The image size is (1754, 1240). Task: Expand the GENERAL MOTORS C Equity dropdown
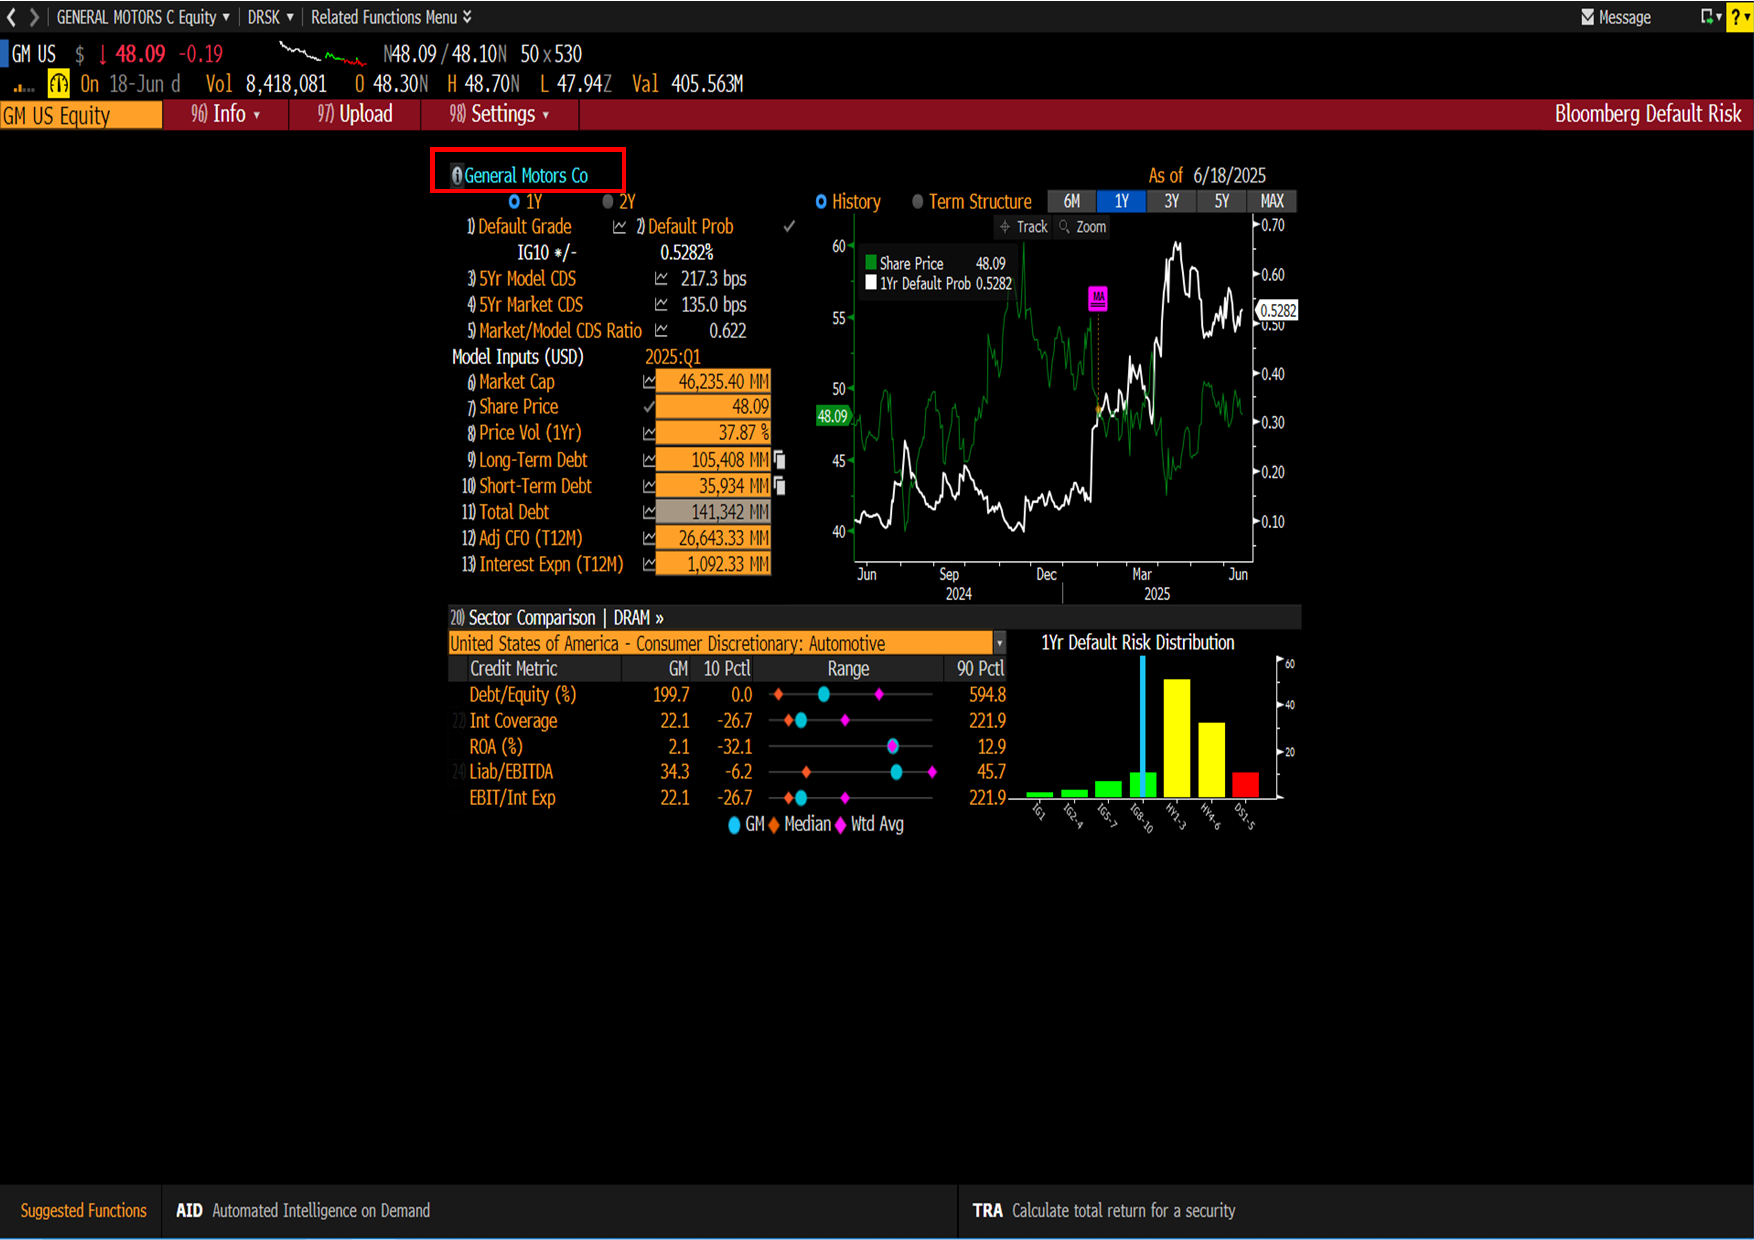(142, 17)
